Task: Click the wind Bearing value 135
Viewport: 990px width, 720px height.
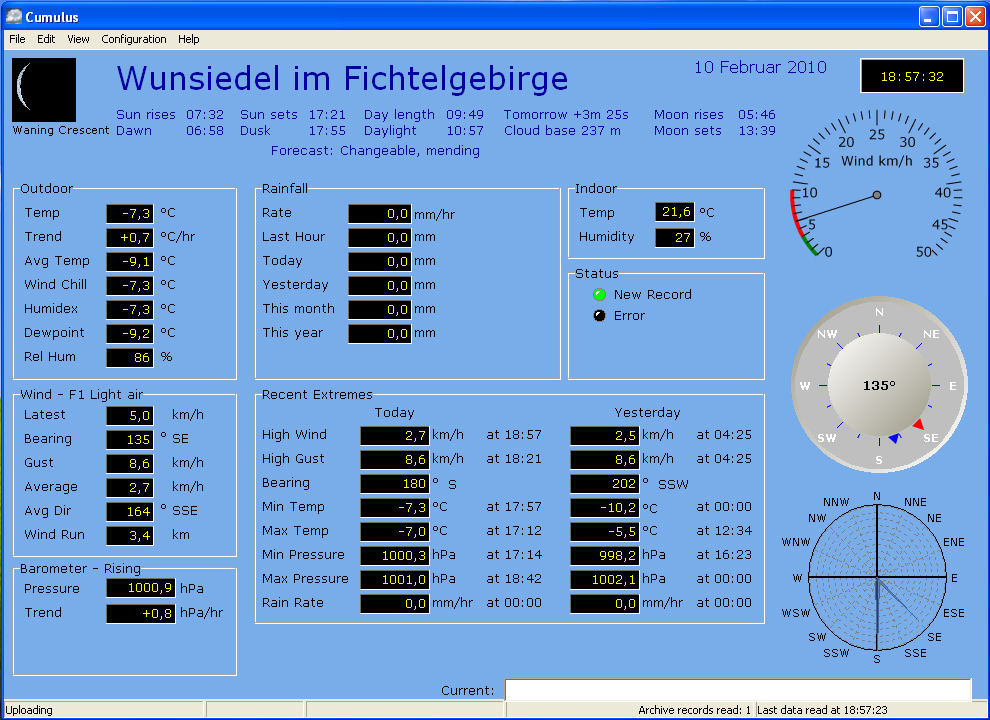Action: [x=129, y=440]
